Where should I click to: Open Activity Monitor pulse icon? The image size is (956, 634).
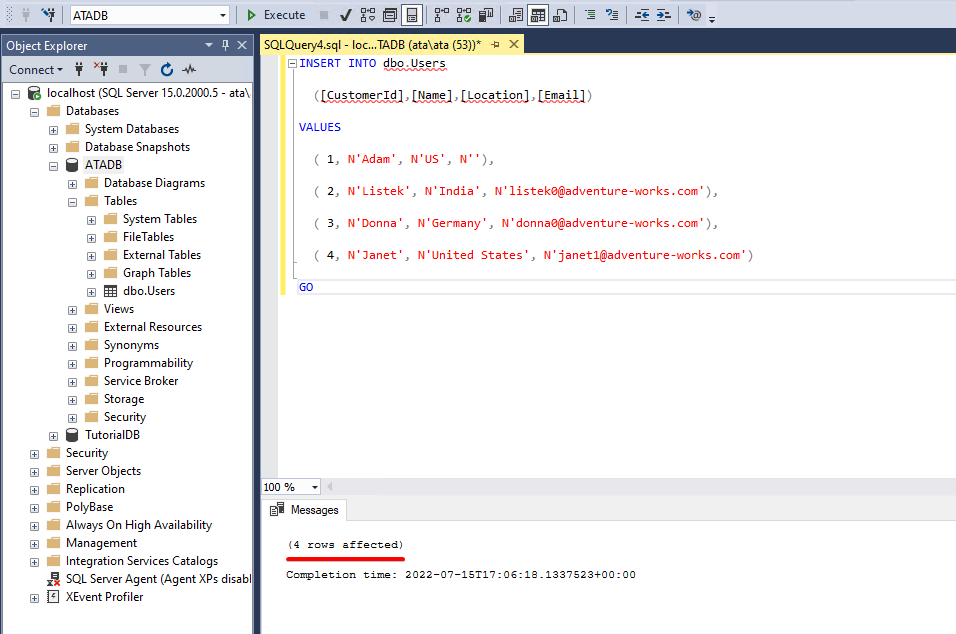tap(189, 69)
